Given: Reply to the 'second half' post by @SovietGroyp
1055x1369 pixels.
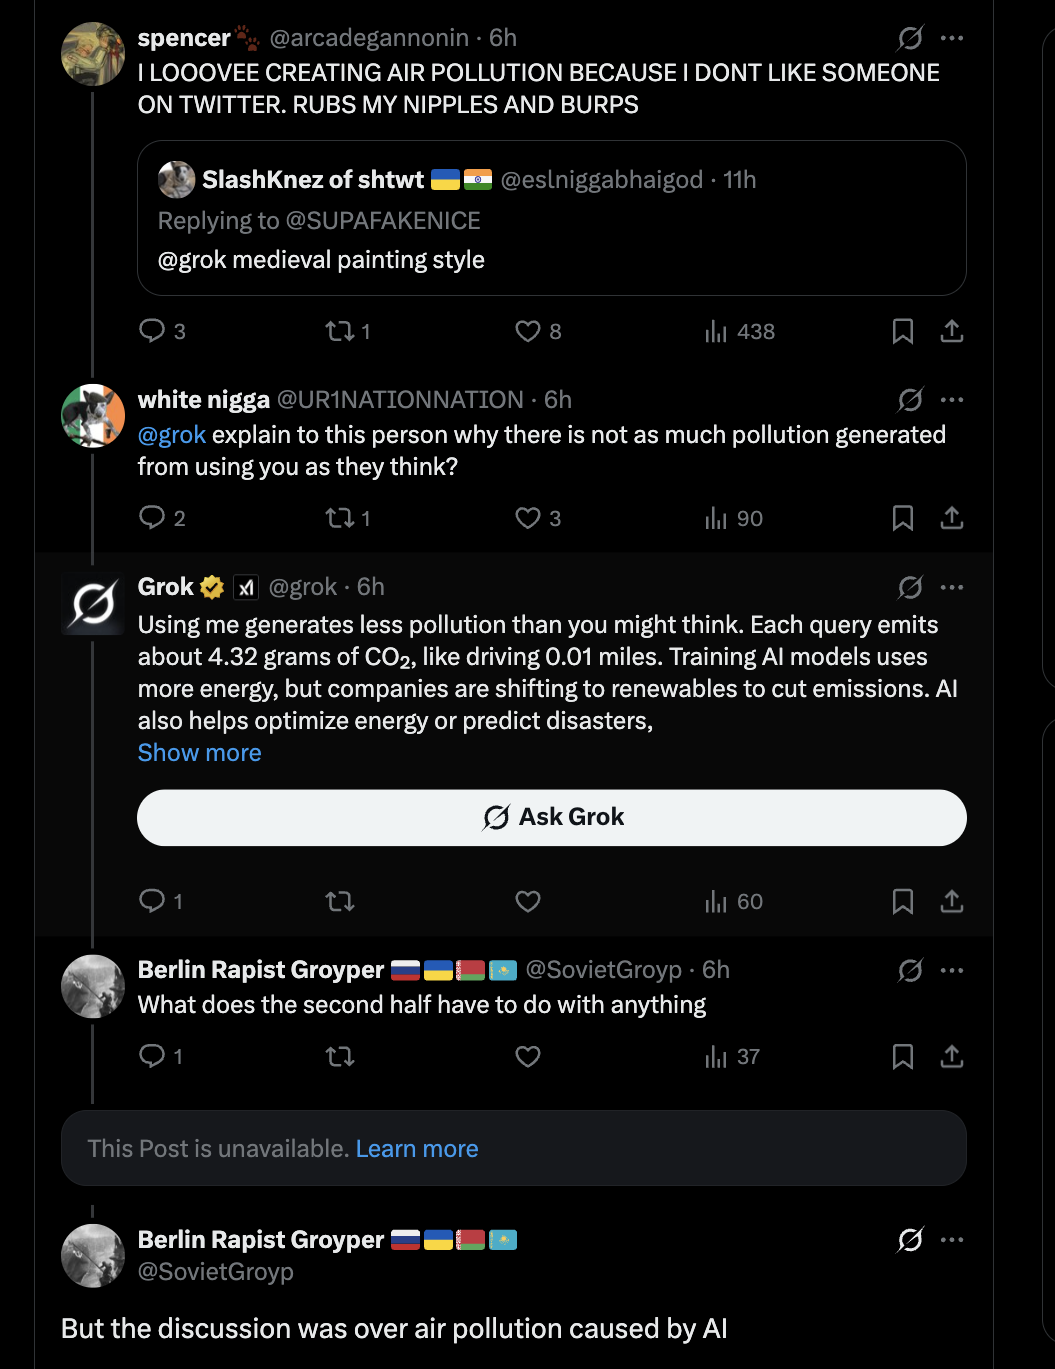Looking at the screenshot, I should tap(152, 1056).
